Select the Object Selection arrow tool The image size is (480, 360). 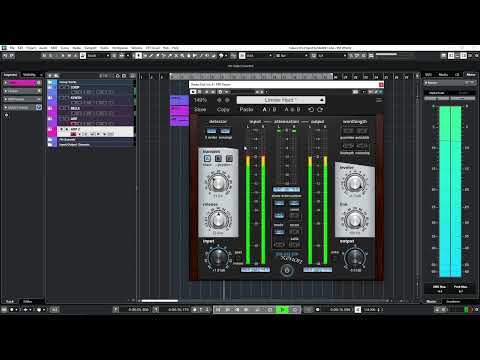(139, 56)
